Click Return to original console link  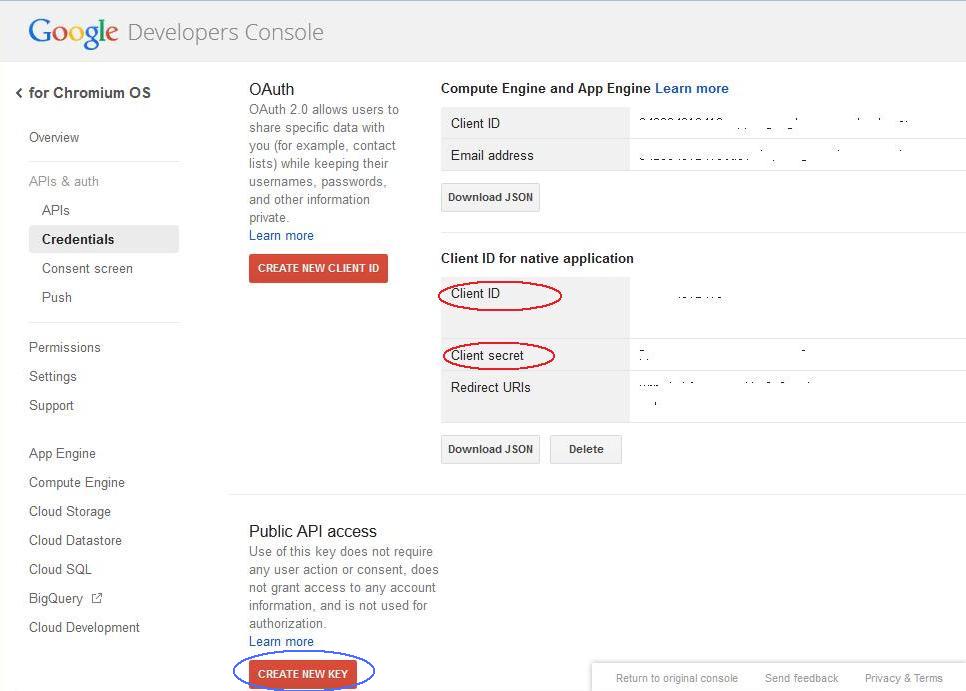(677, 678)
